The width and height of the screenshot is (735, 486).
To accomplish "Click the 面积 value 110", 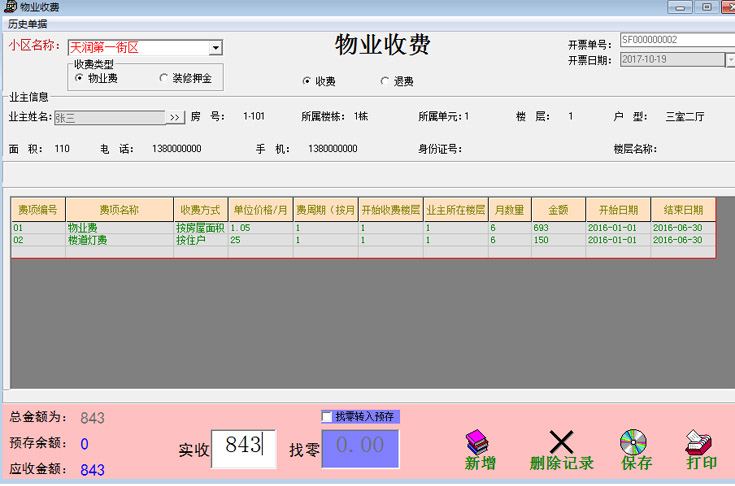I will (x=62, y=149).
